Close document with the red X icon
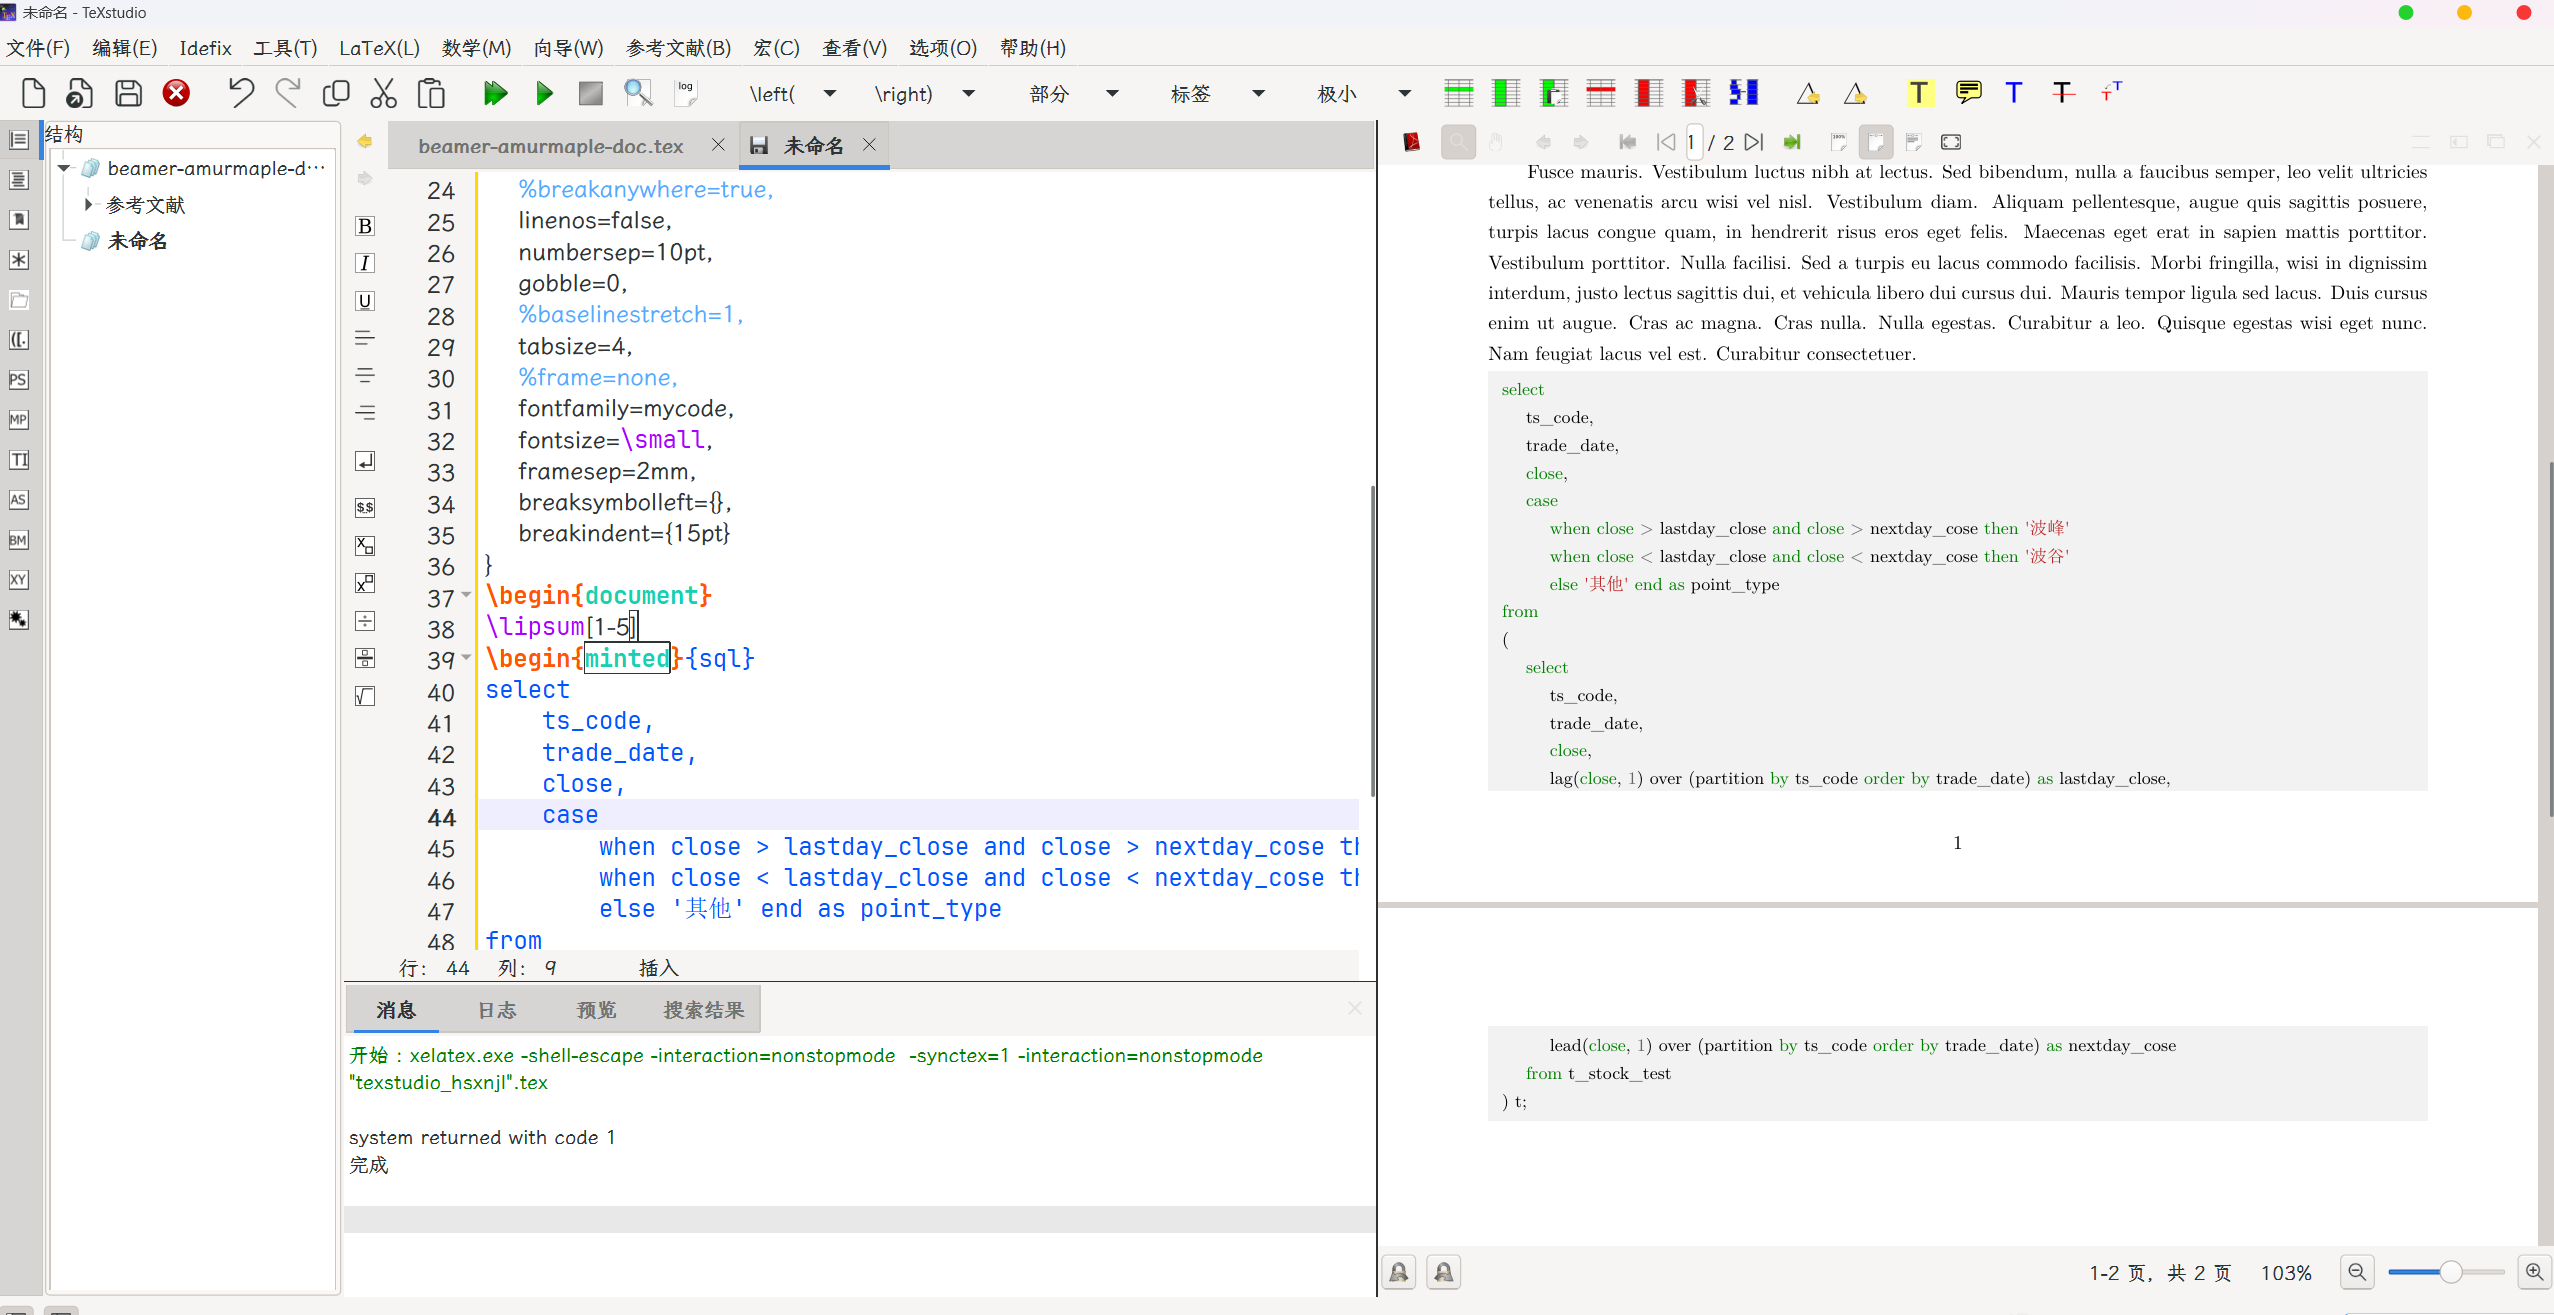Image resolution: width=2554 pixels, height=1315 pixels. [x=176, y=93]
